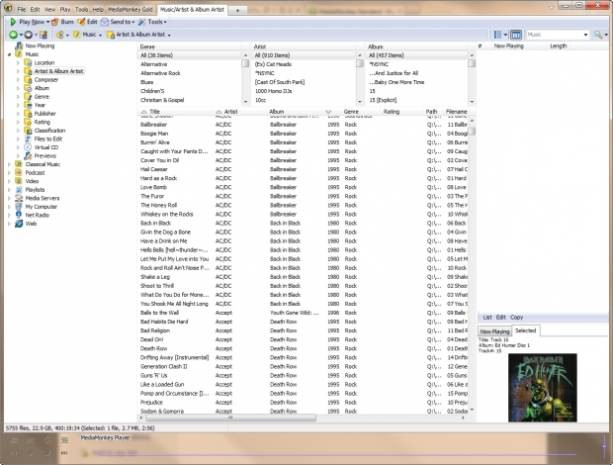Image resolution: width=613 pixels, height=465 pixels.
Task: Switch to the Music/Artist & Album Artist tab
Action: (x=192, y=9)
